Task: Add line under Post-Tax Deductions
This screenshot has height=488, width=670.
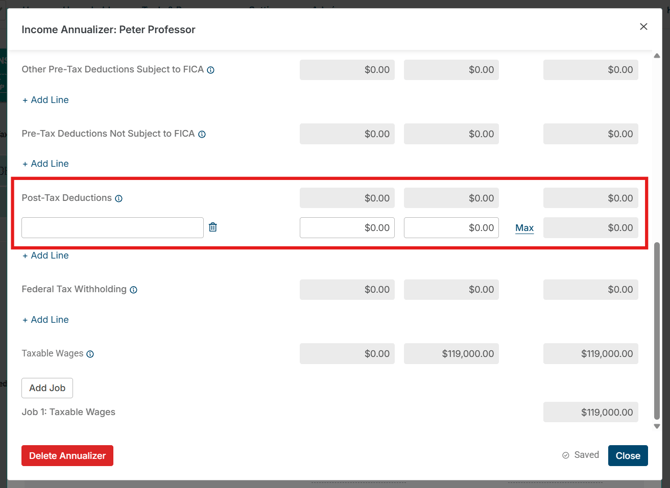Action: tap(46, 256)
